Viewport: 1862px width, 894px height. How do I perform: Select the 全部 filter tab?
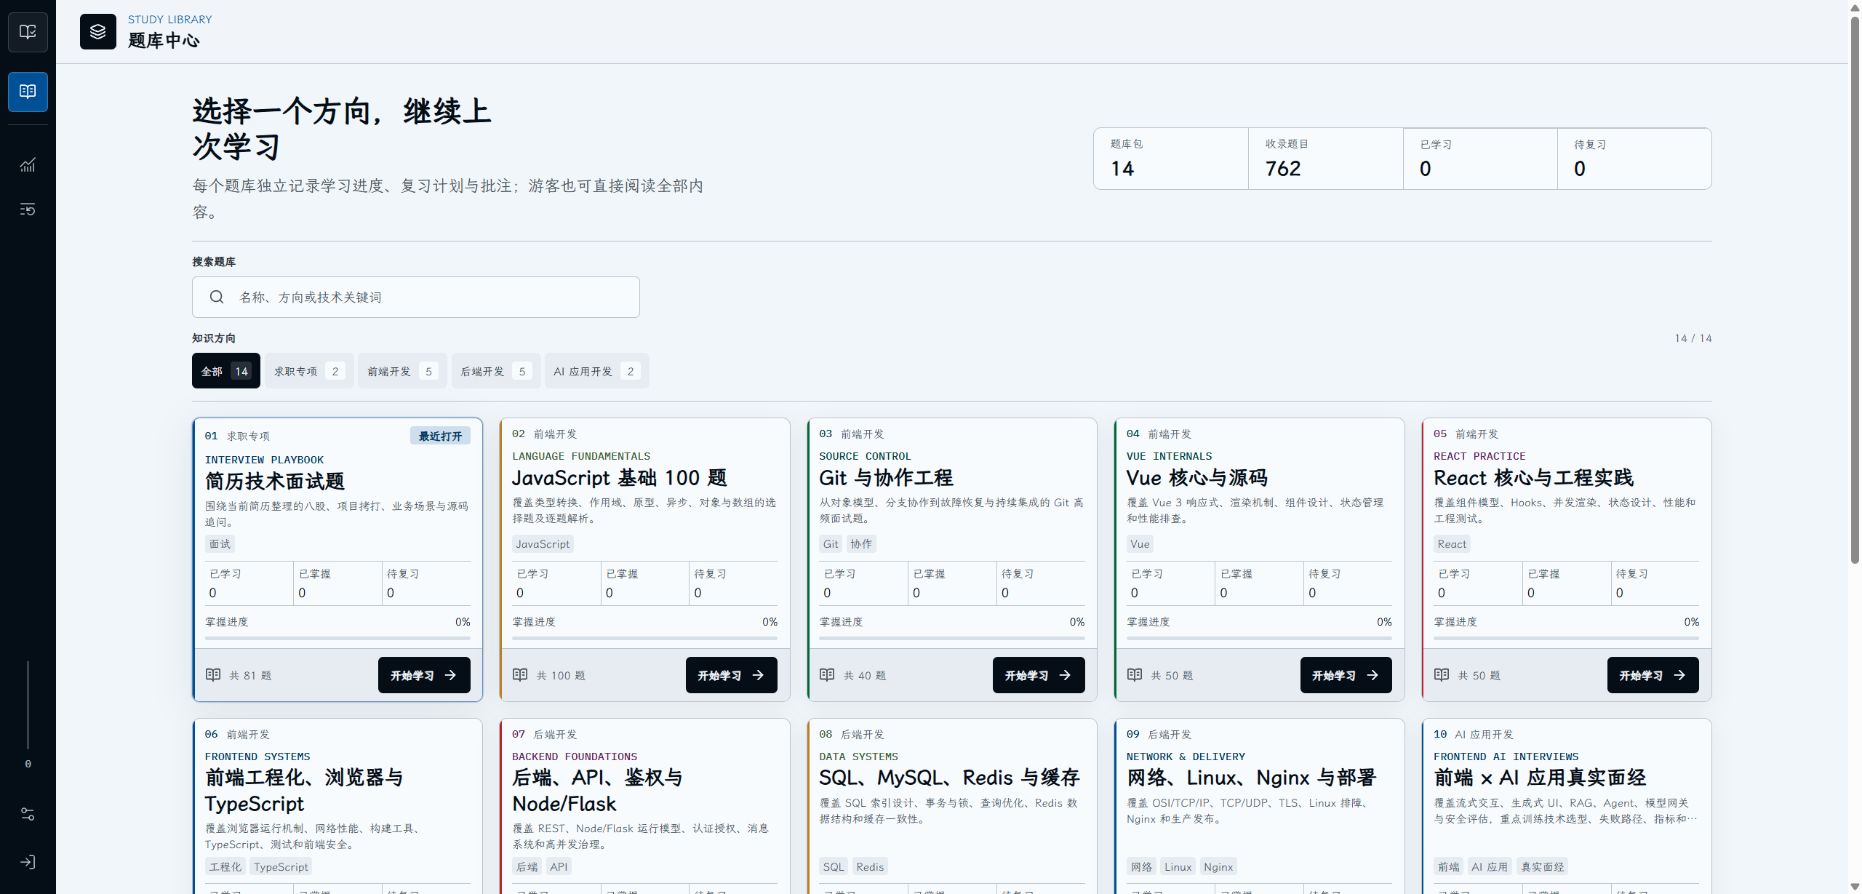(226, 371)
